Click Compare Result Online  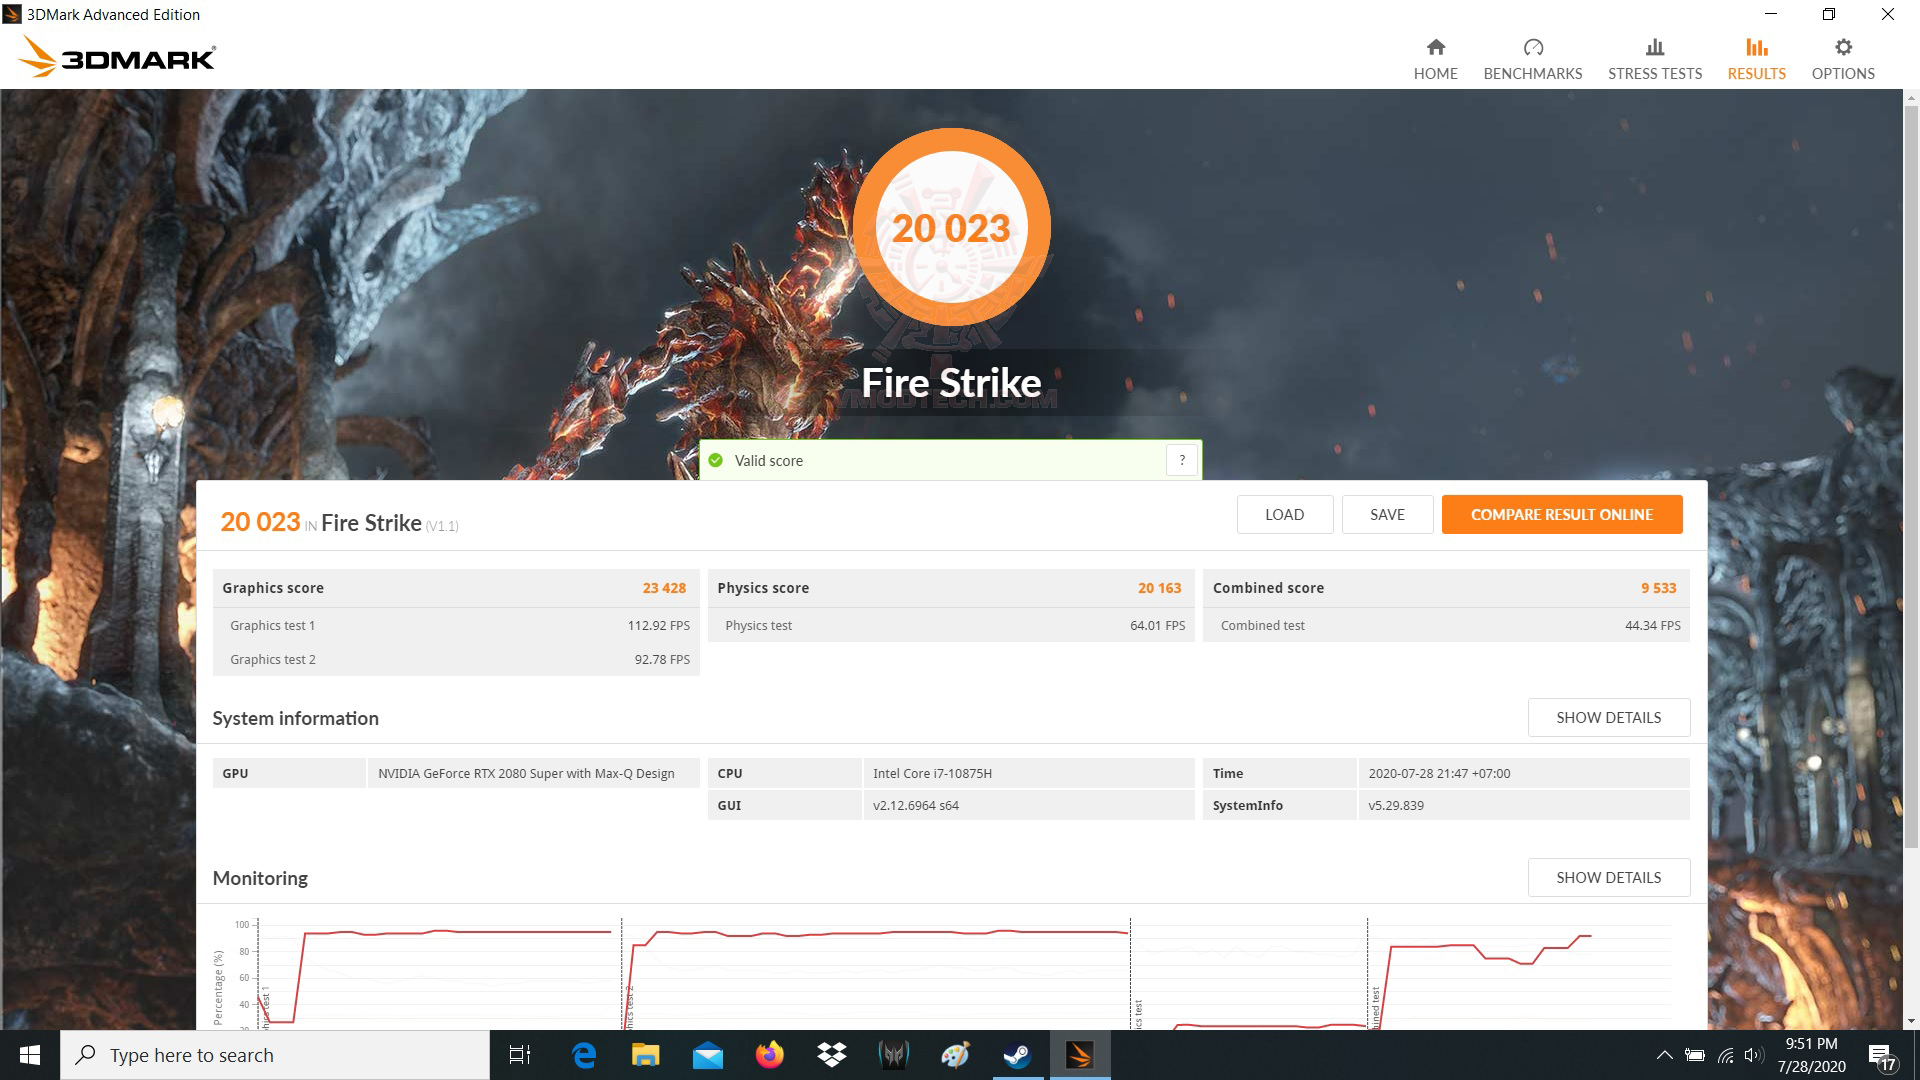pyautogui.click(x=1562, y=514)
